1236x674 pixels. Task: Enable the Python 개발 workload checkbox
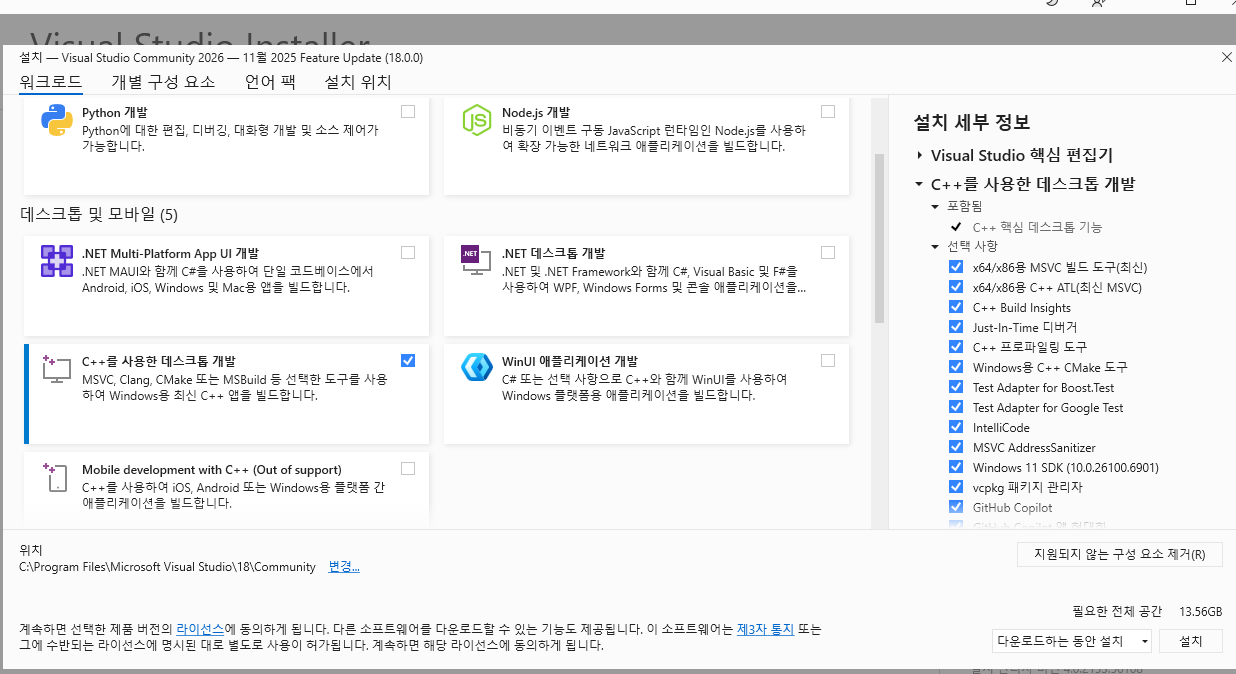click(x=408, y=112)
